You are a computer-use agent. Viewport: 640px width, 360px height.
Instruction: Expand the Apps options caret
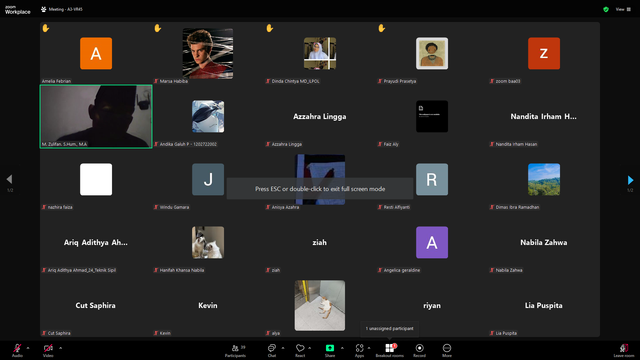(369, 348)
